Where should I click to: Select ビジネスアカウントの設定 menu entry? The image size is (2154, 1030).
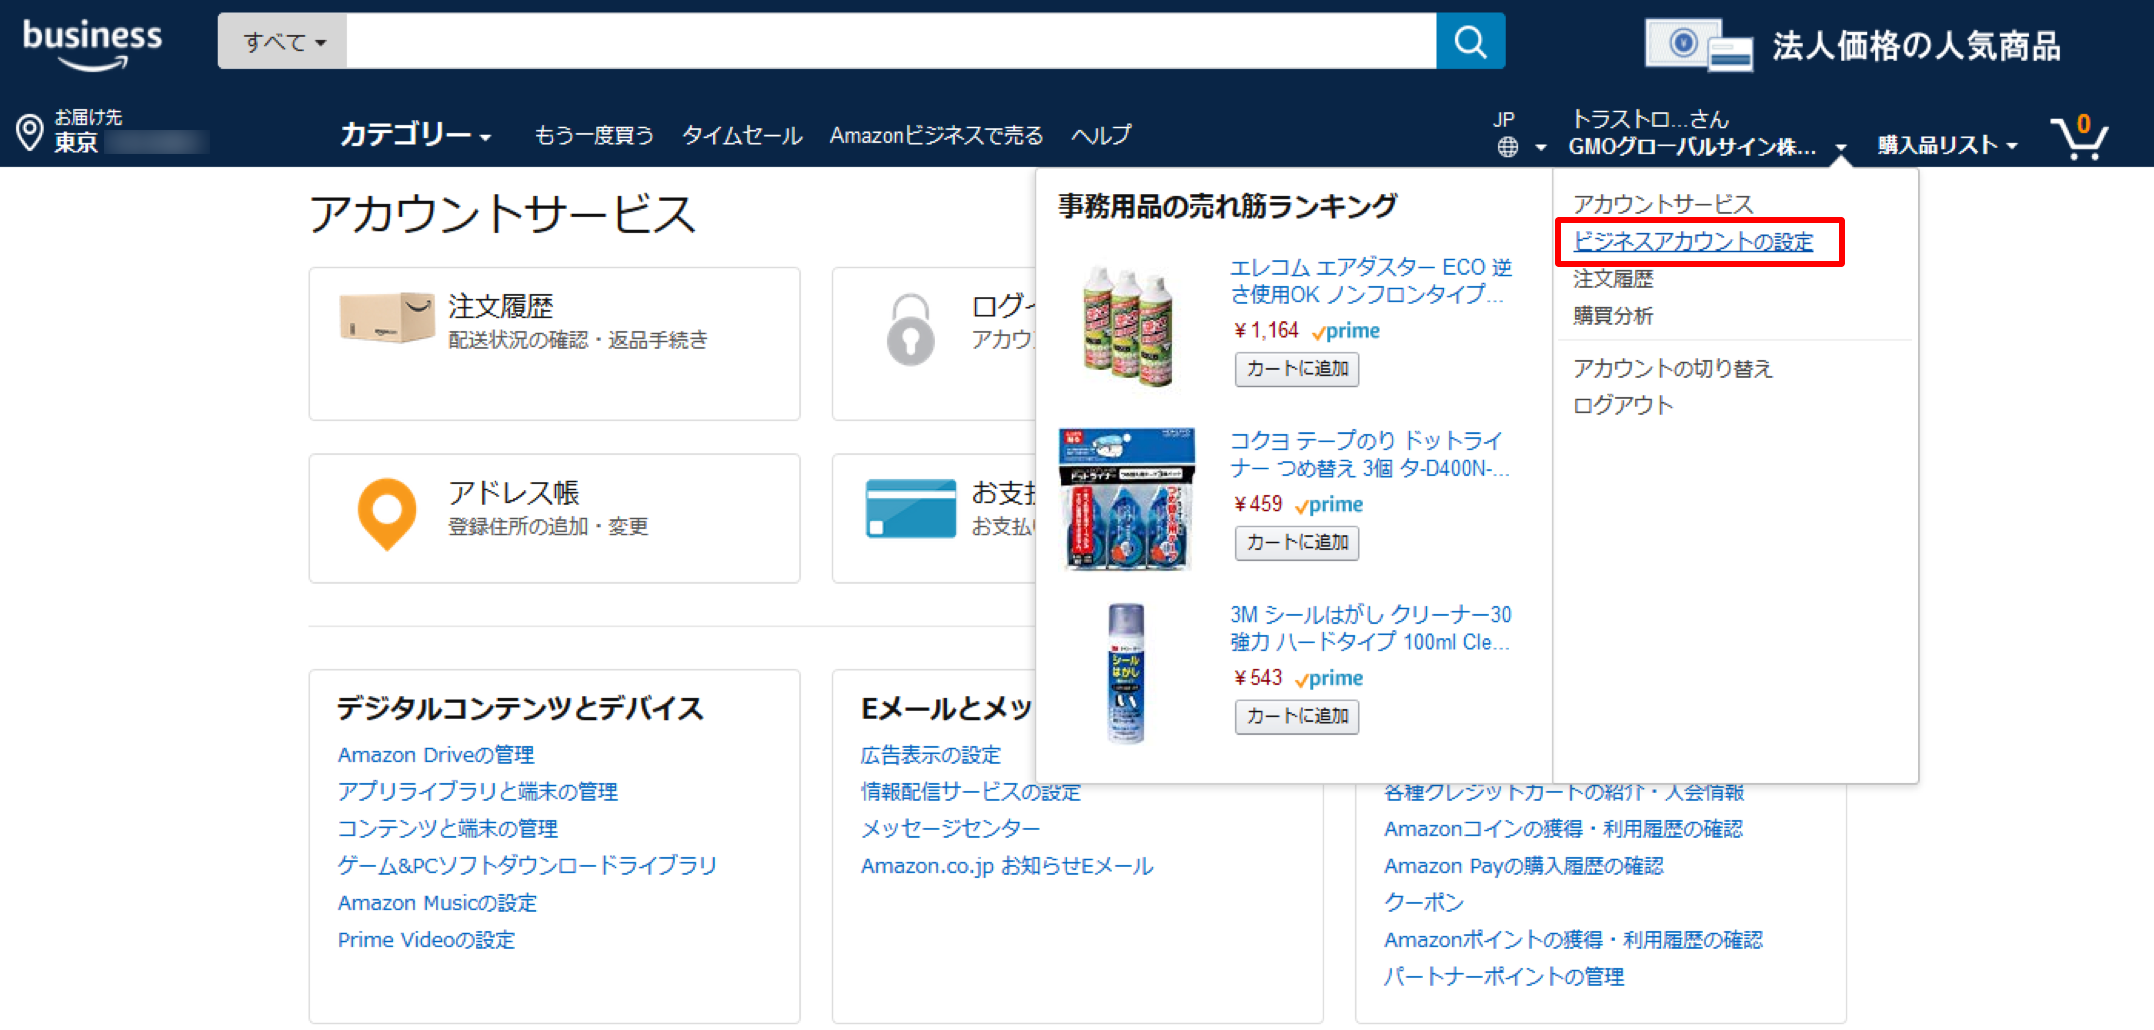[1693, 242]
